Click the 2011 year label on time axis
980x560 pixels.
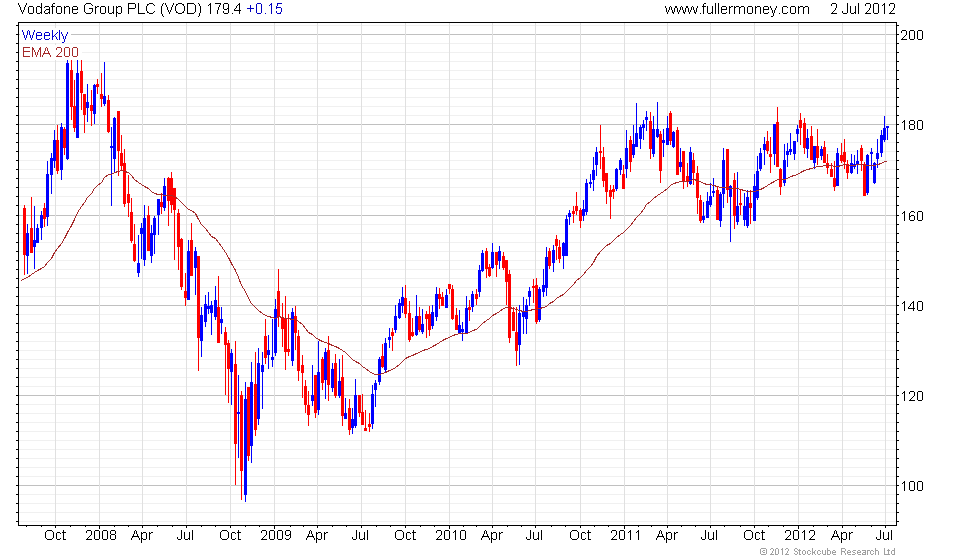(626, 535)
